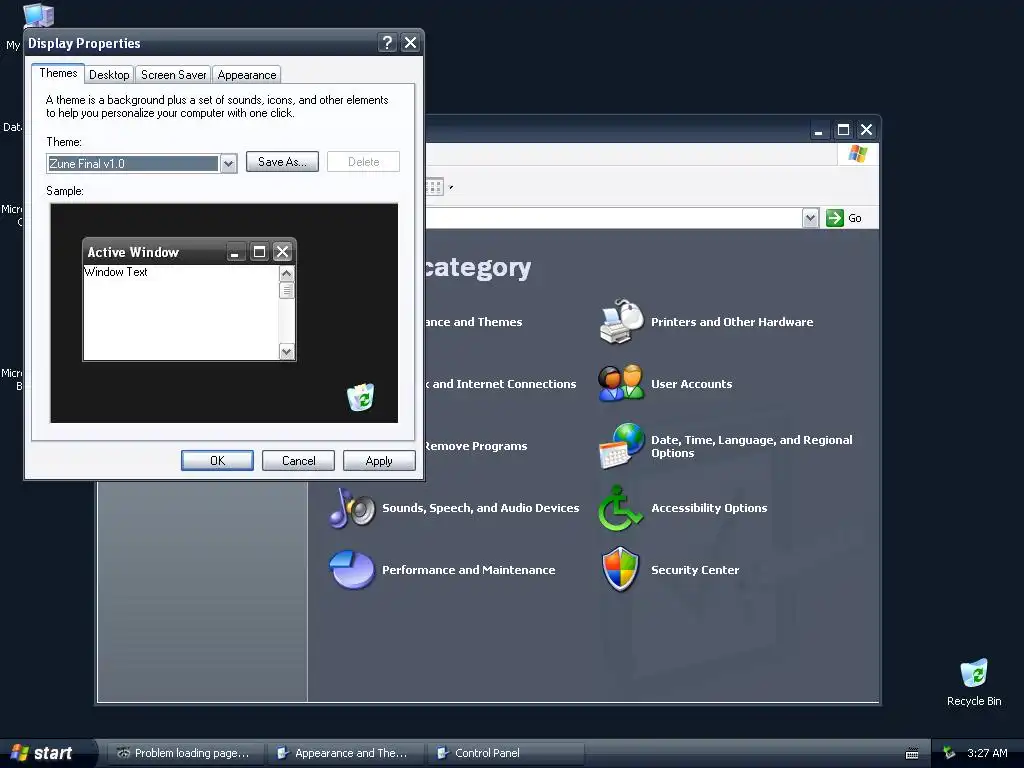Image resolution: width=1024 pixels, height=768 pixels.
Task: Click the Go button label
Action: tap(855, 218)
